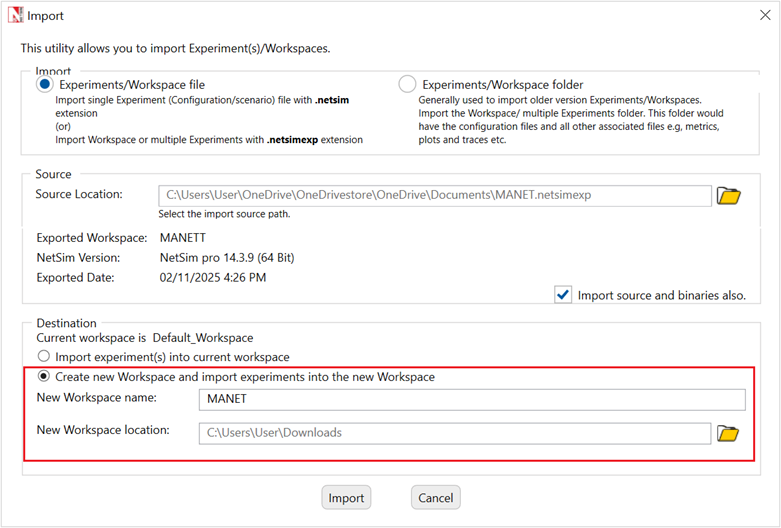Screen dimensions: 781x528
Task: Click the 'Exported Workspace:' label
Action: (x=92, y=238)
